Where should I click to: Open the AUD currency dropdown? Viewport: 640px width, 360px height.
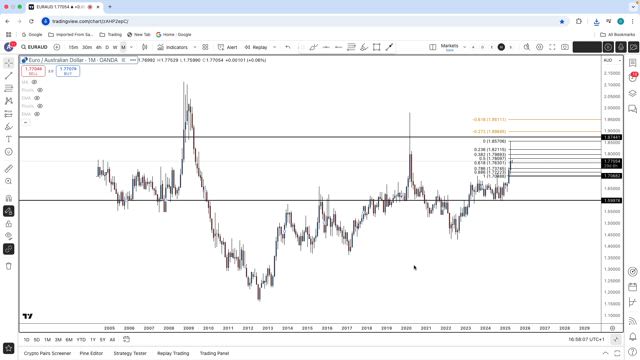point(612,60)
